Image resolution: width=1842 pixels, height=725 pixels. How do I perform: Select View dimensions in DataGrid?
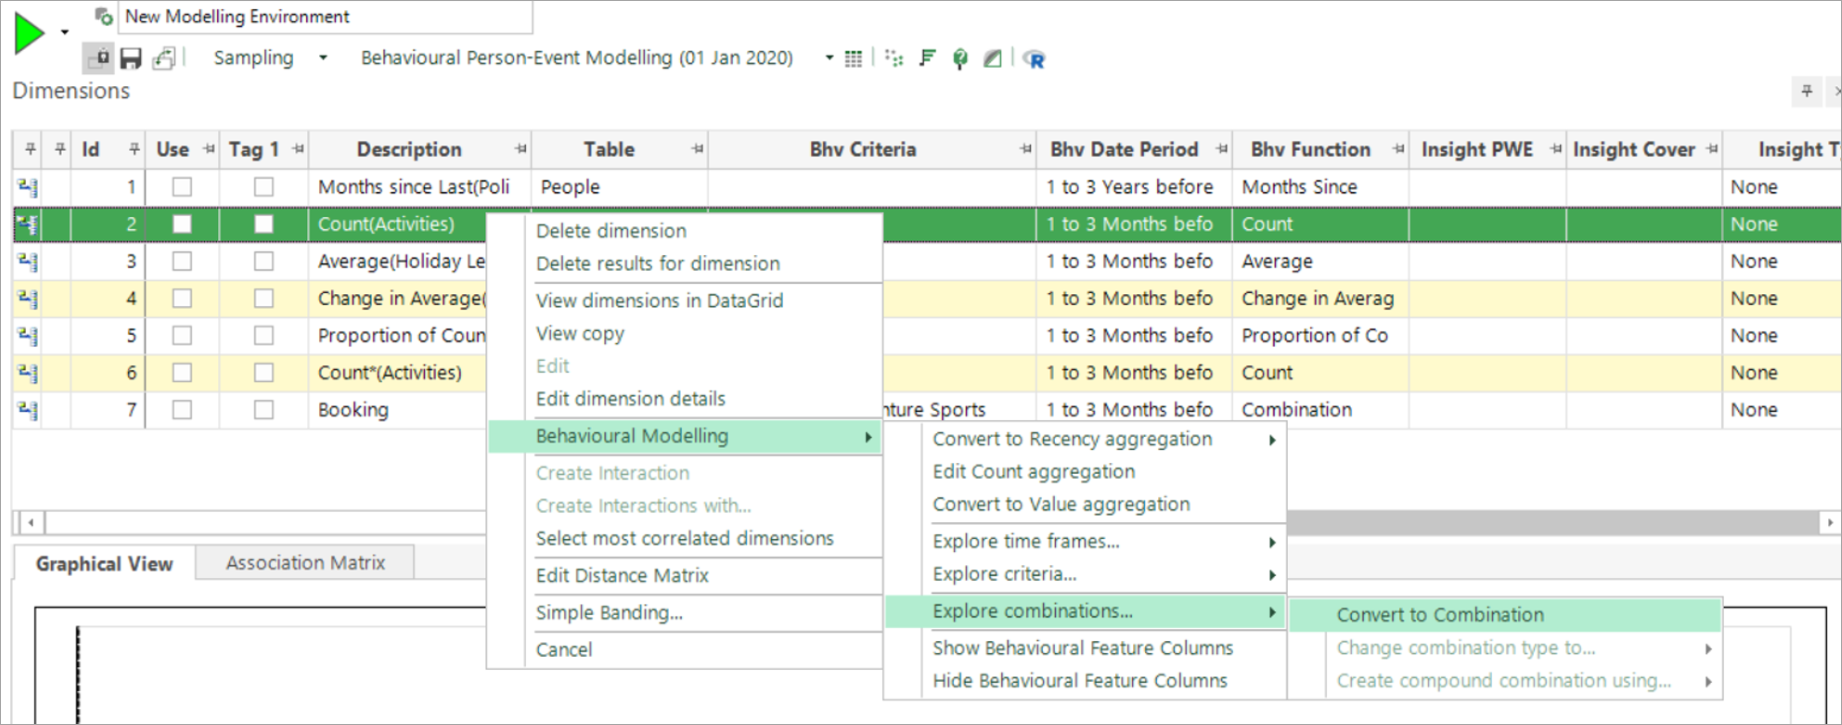pos(660,301)
